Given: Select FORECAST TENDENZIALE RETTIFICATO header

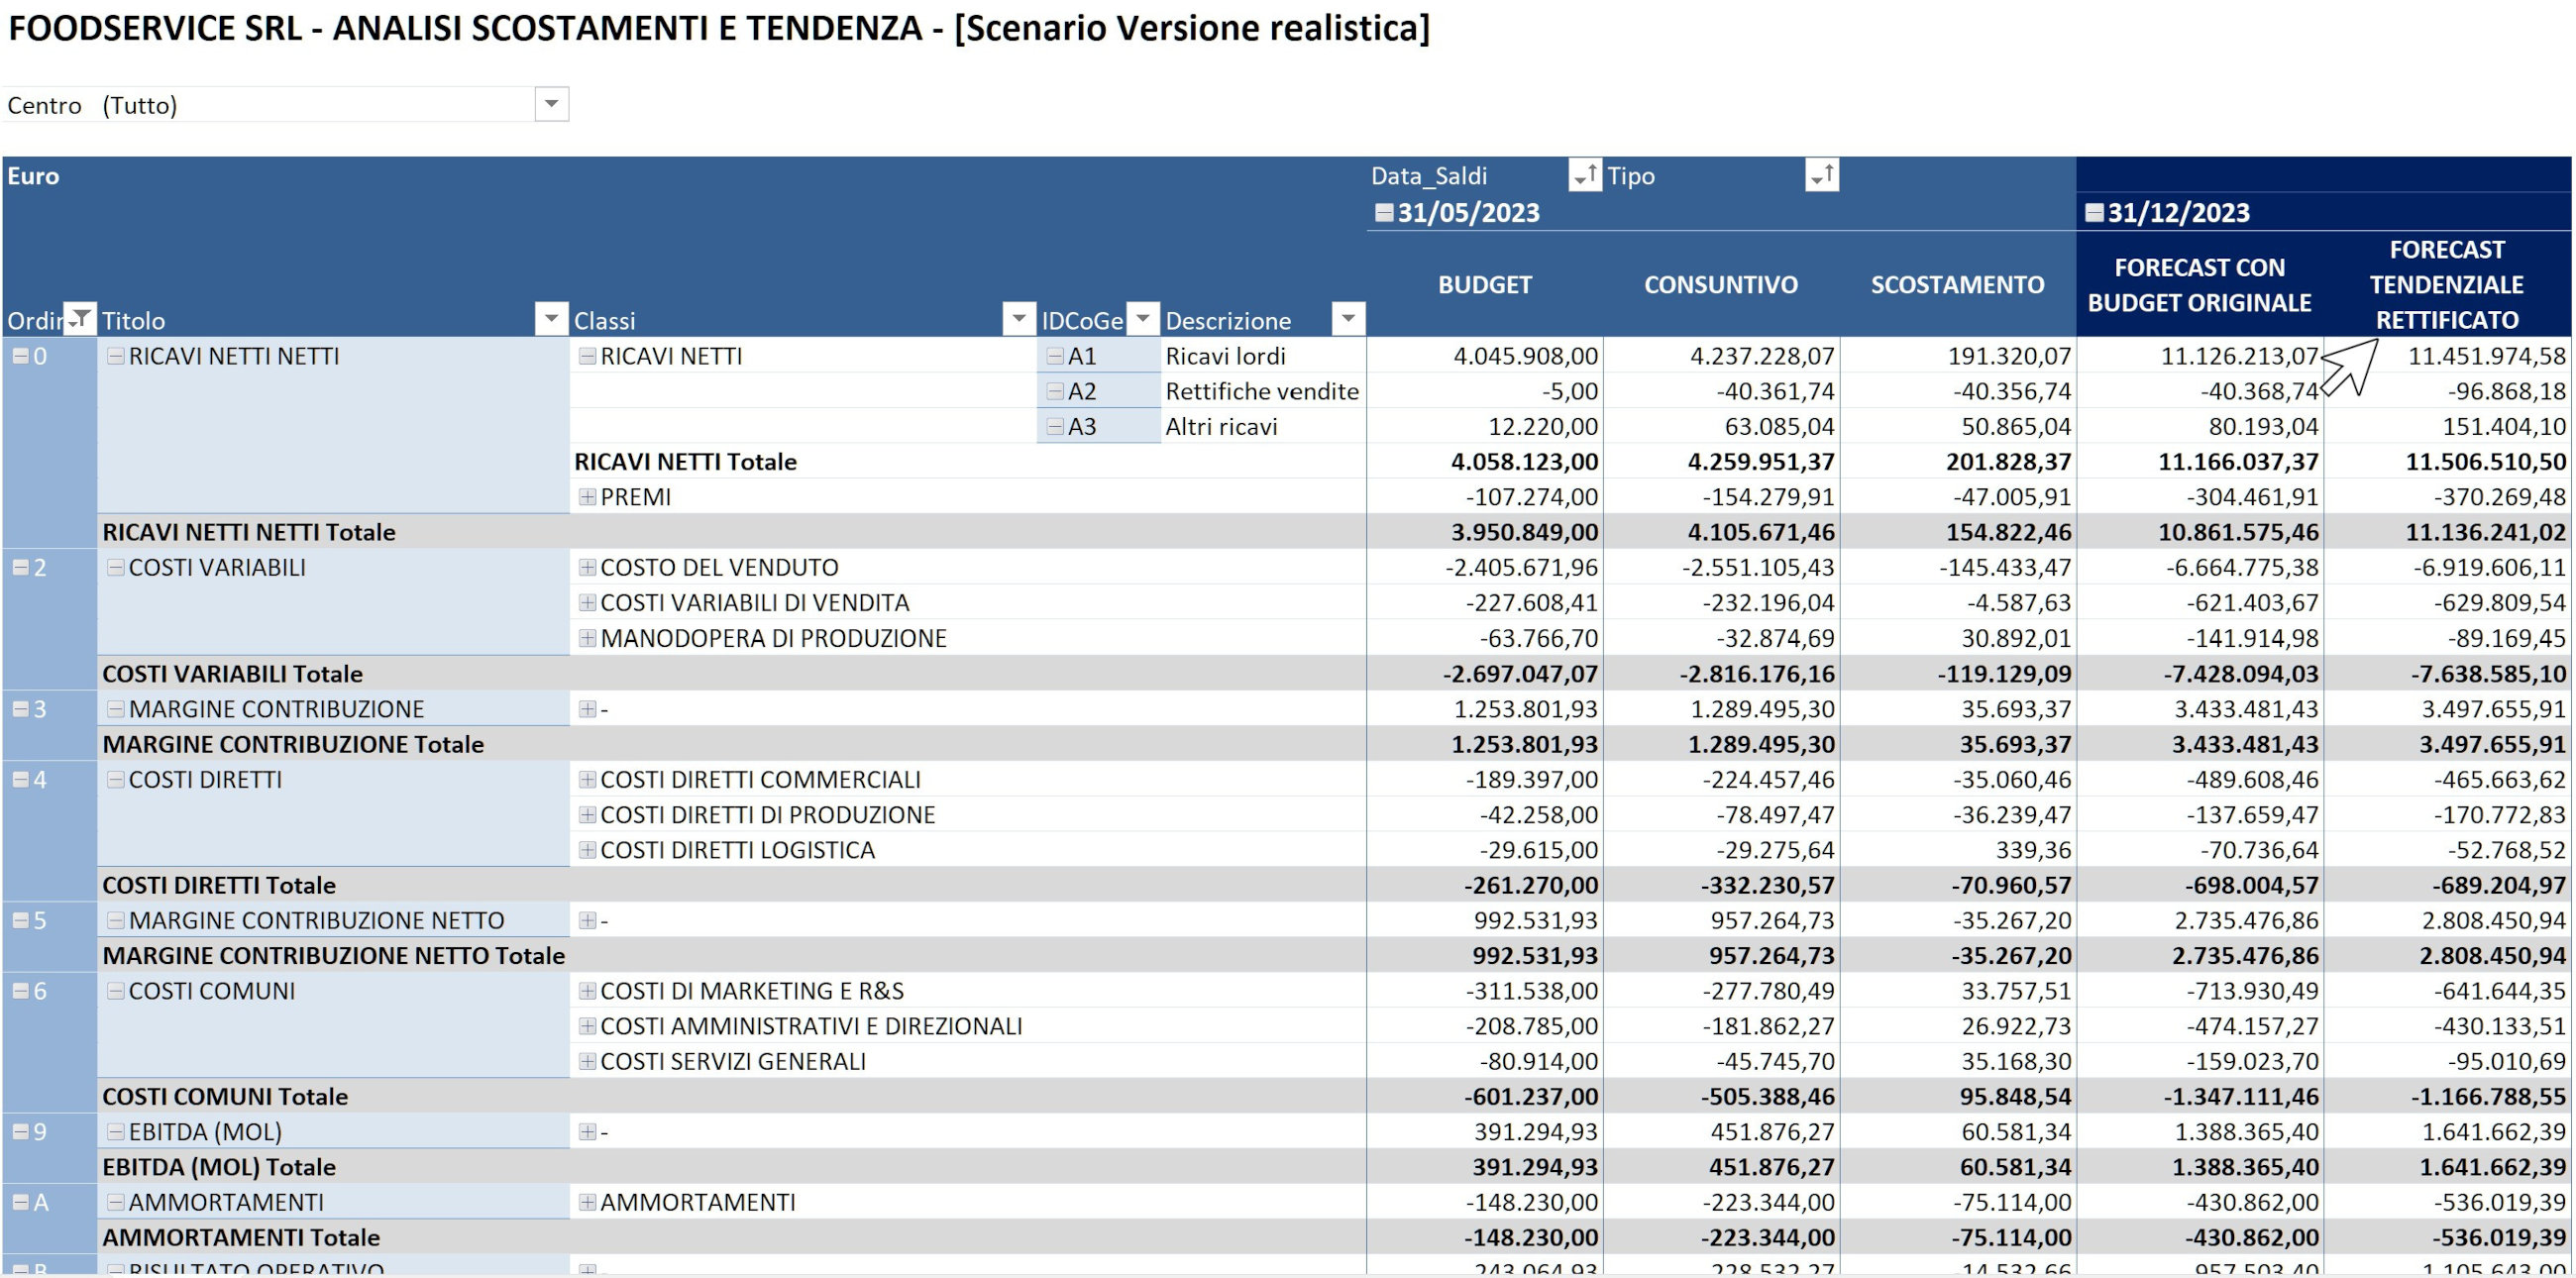Looking at the screenshot, I should 2446,285.
